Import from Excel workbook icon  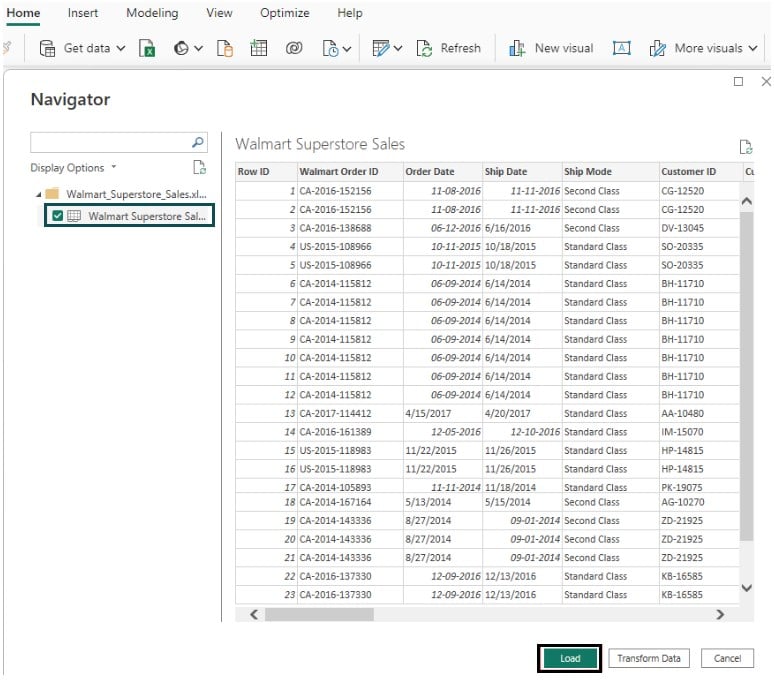point(147,48)
